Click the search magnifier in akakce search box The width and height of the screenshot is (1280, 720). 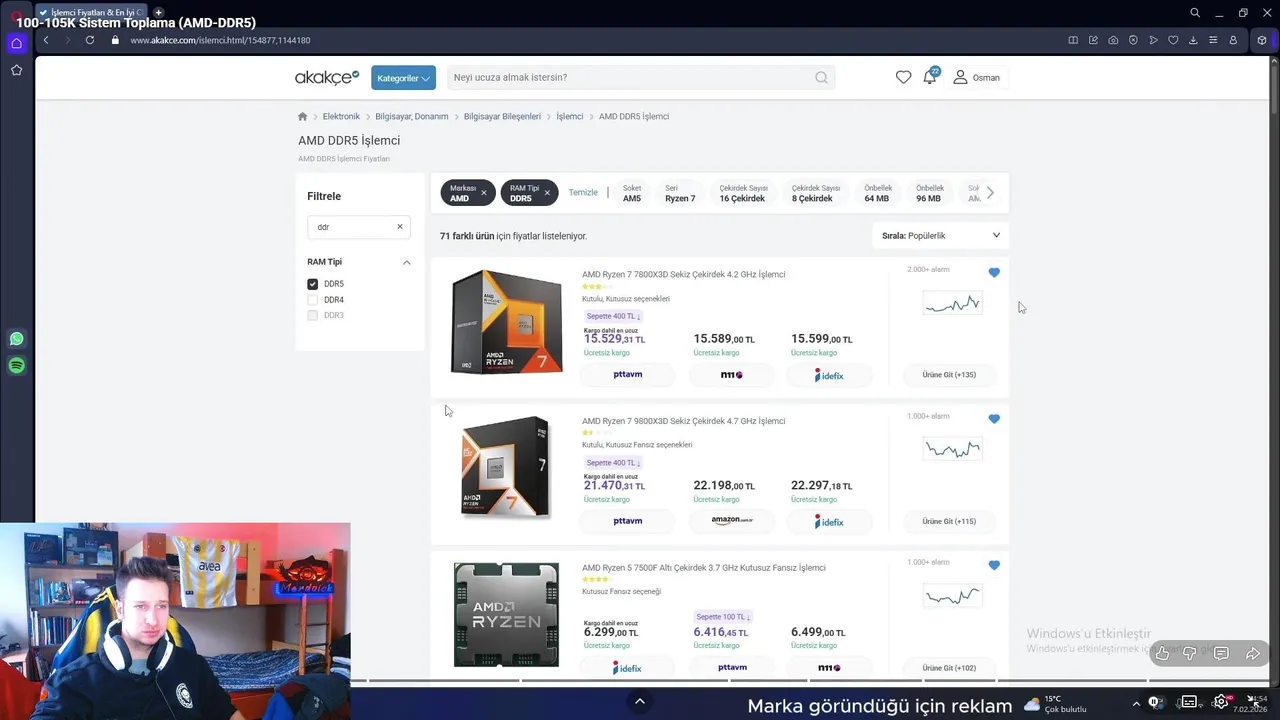click(x=821, y=77)
